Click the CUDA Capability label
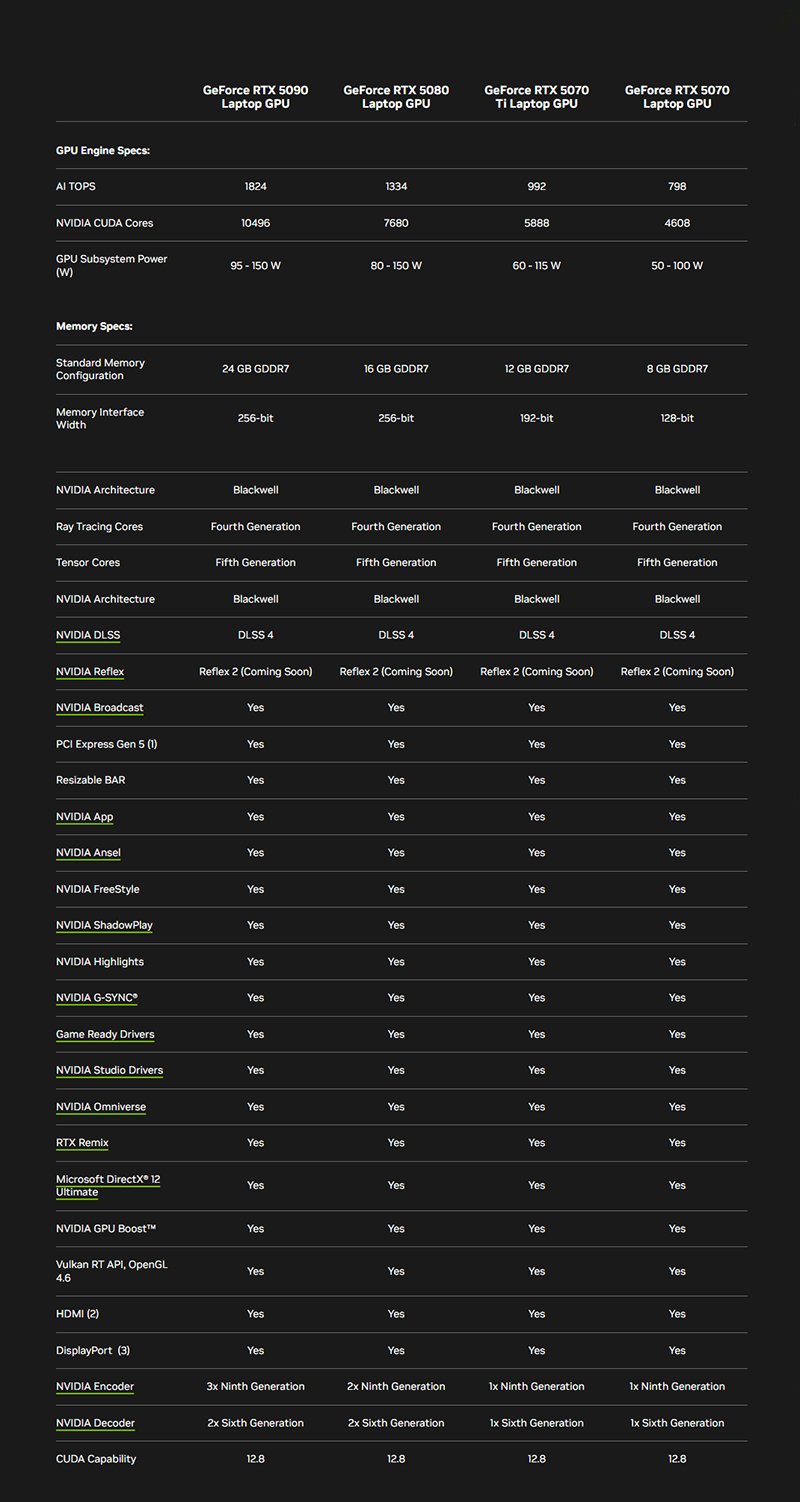 point(96,1459)
